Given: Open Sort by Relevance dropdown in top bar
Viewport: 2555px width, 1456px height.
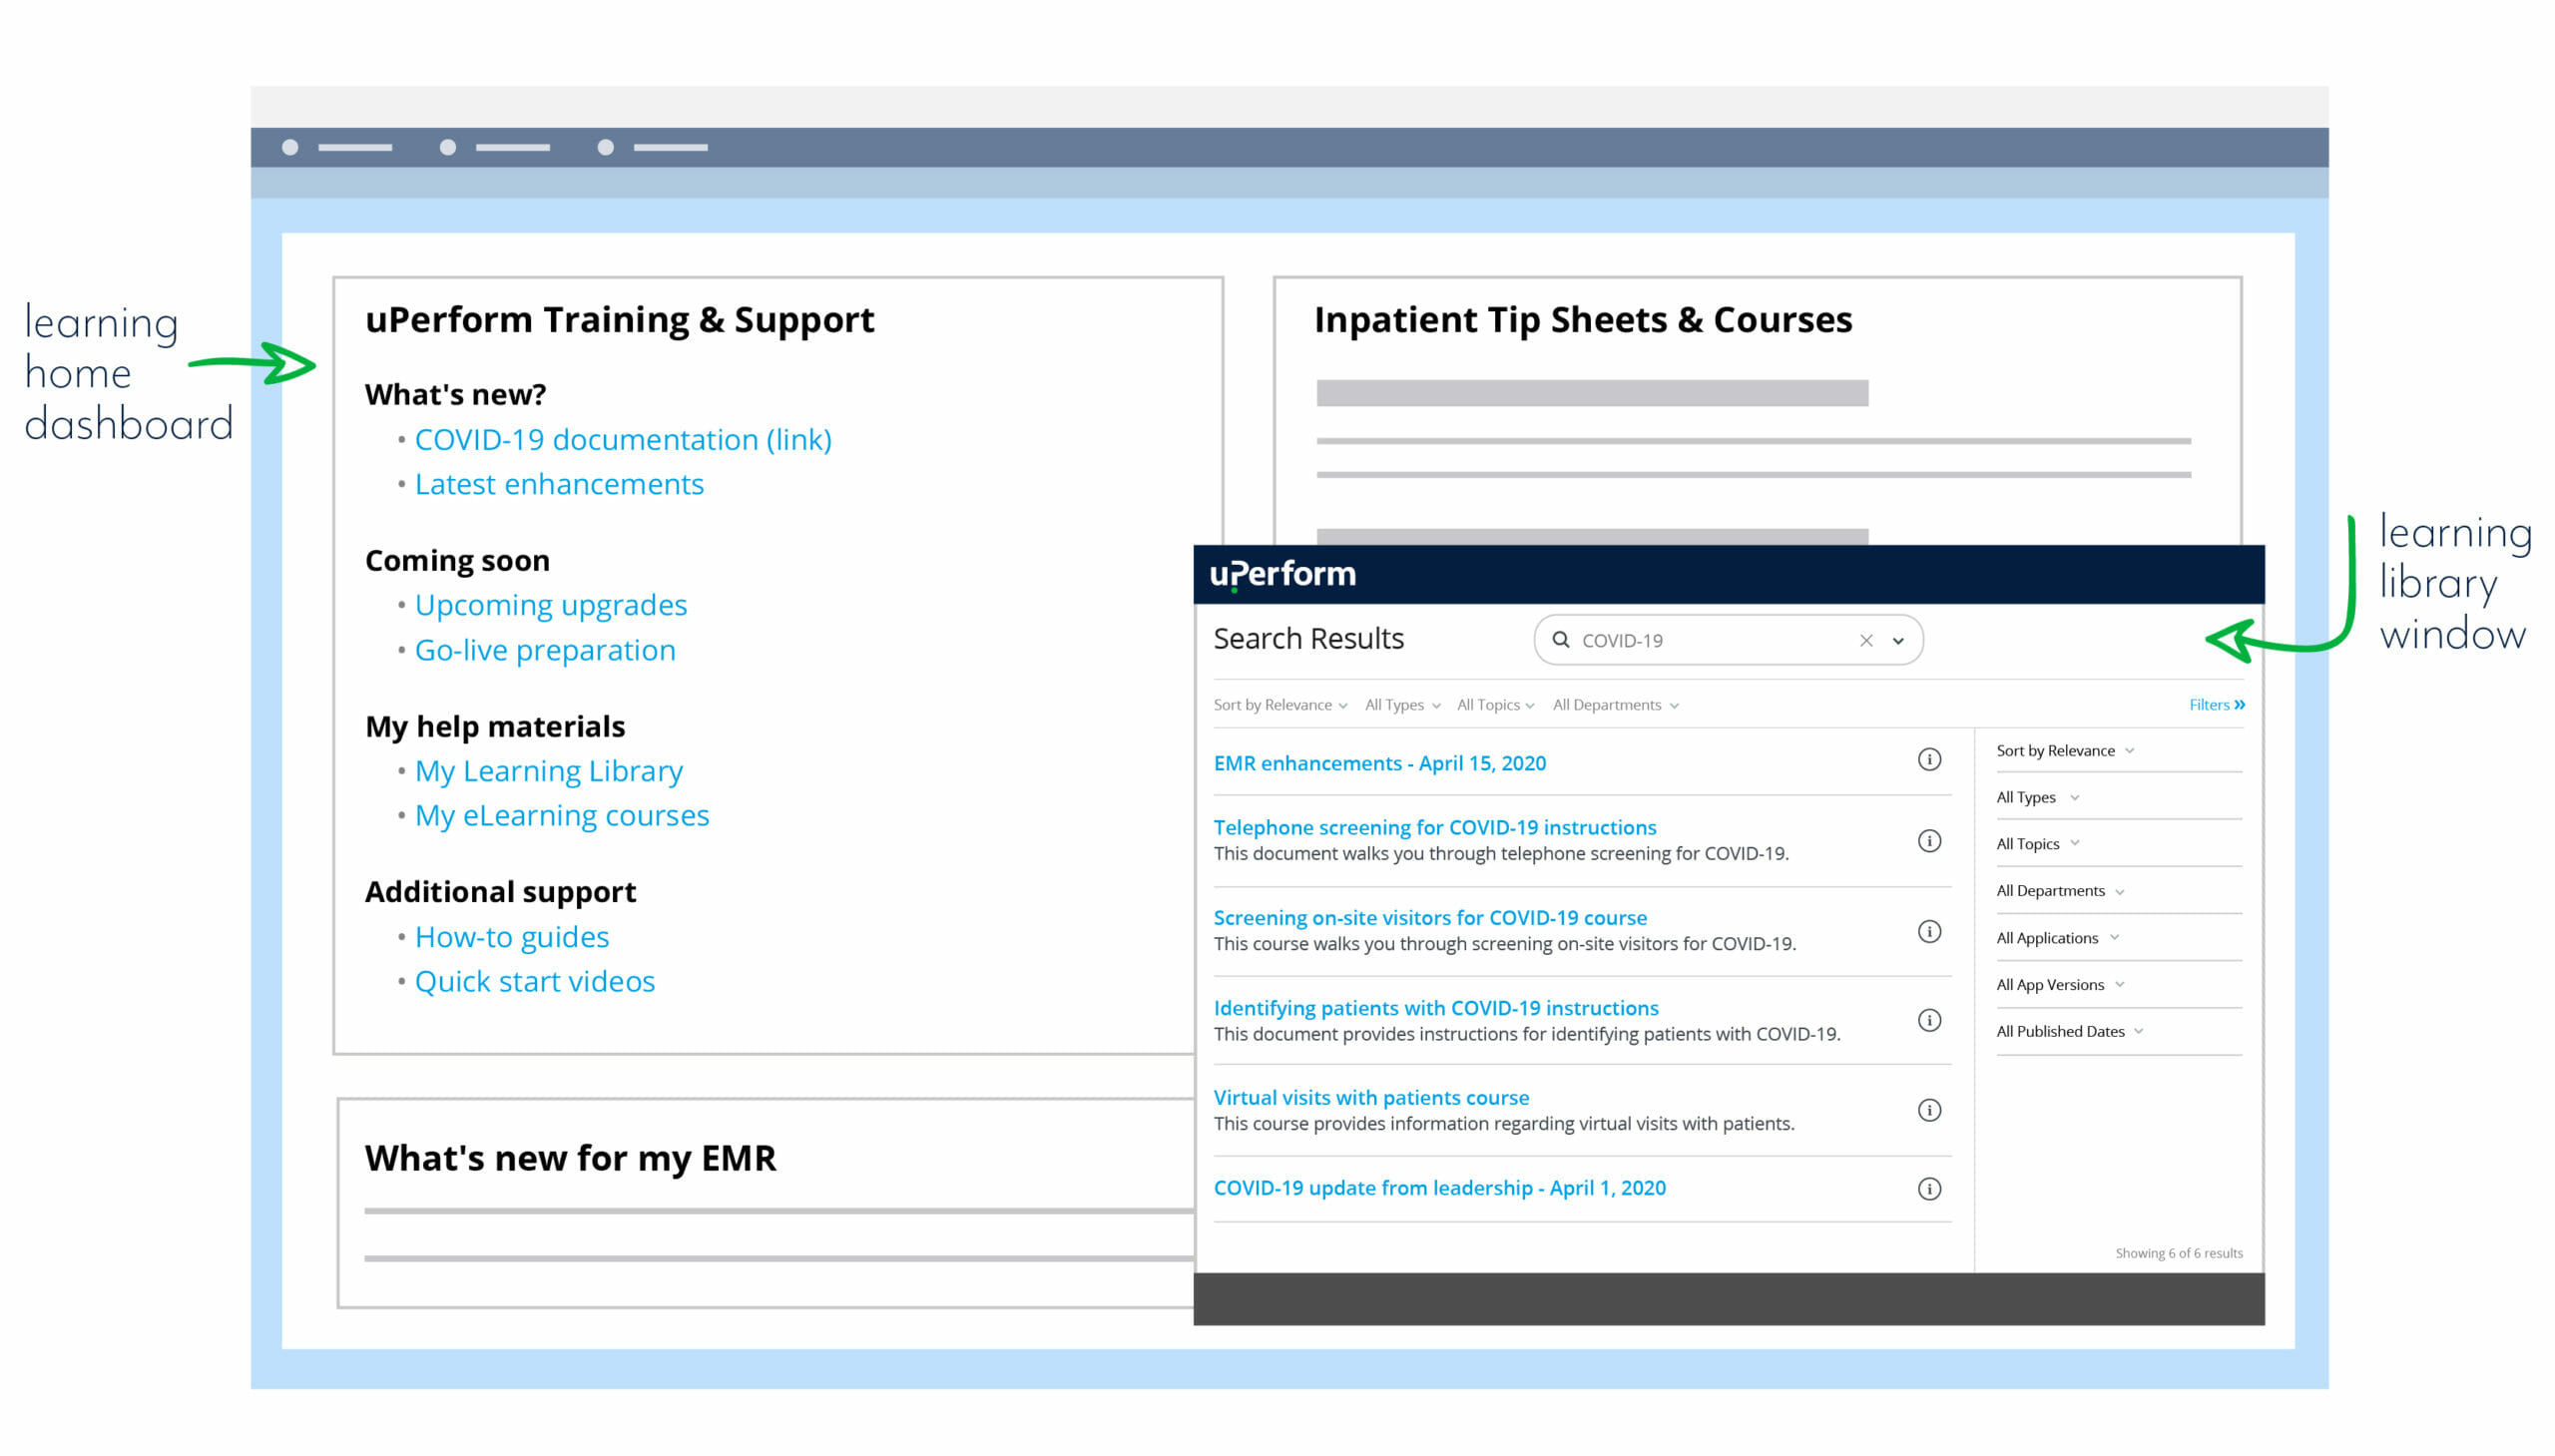Looking at the screenshot, I should (1280, 705).
